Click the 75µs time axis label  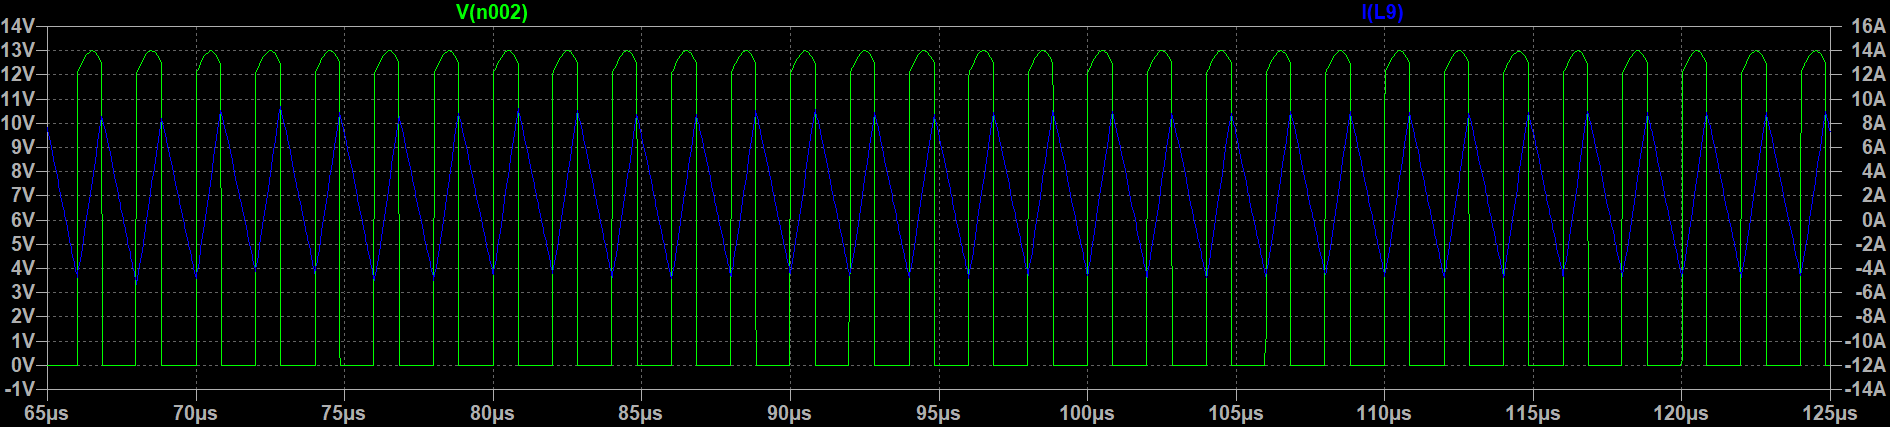(x=343, y=413)
